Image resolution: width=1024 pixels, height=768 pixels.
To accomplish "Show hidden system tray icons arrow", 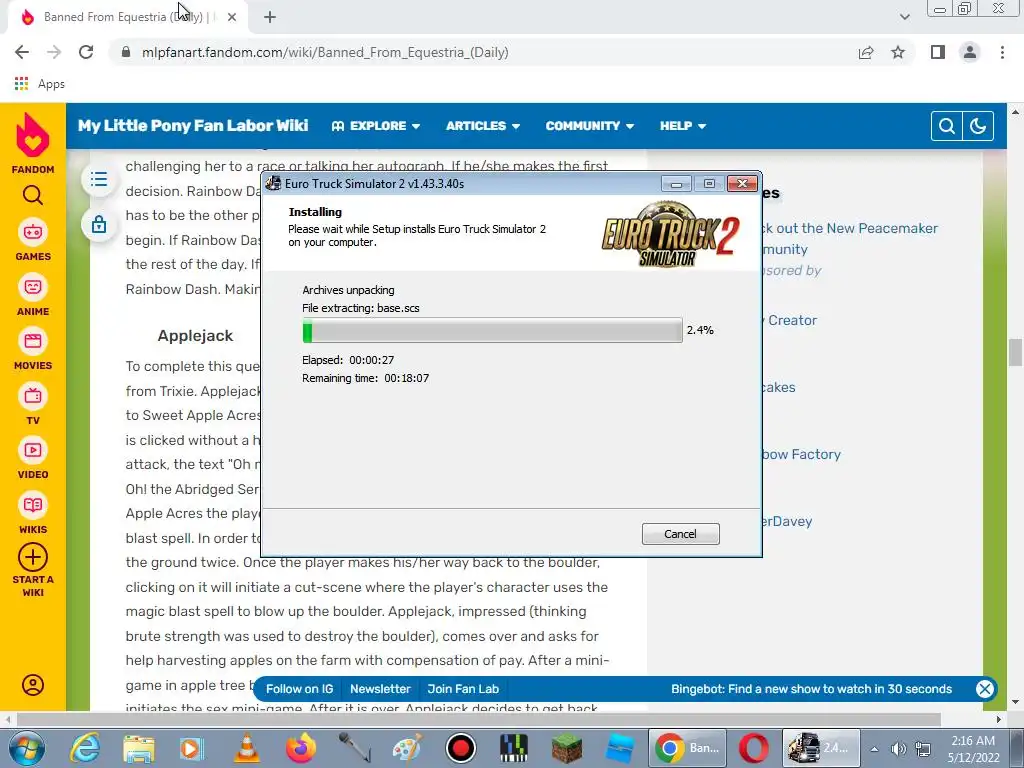I will coord(874,748).
